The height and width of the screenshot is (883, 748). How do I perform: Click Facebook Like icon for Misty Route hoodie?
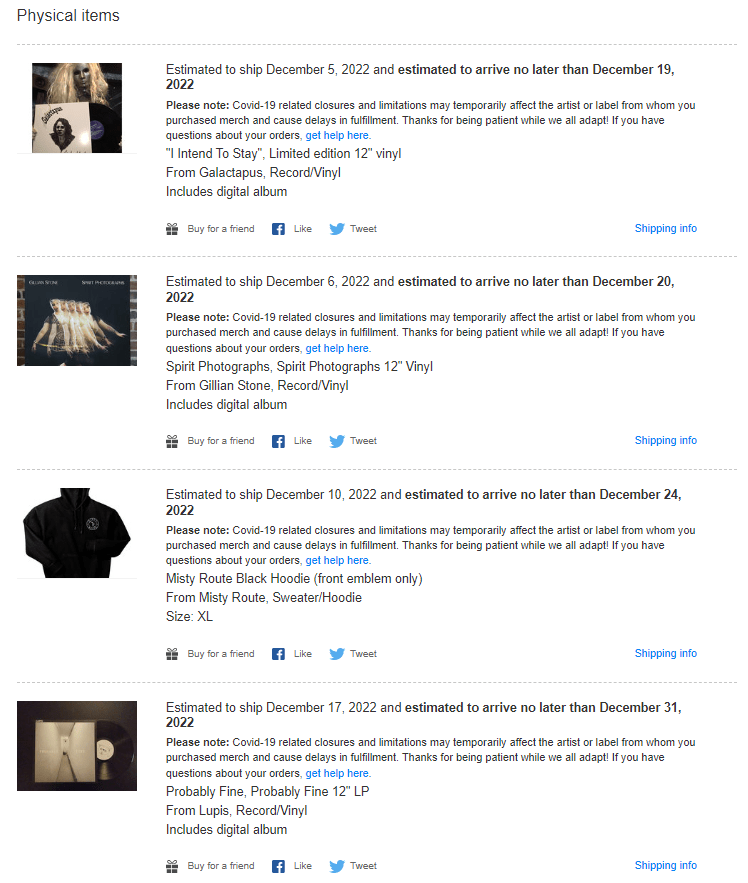point(278,654)
